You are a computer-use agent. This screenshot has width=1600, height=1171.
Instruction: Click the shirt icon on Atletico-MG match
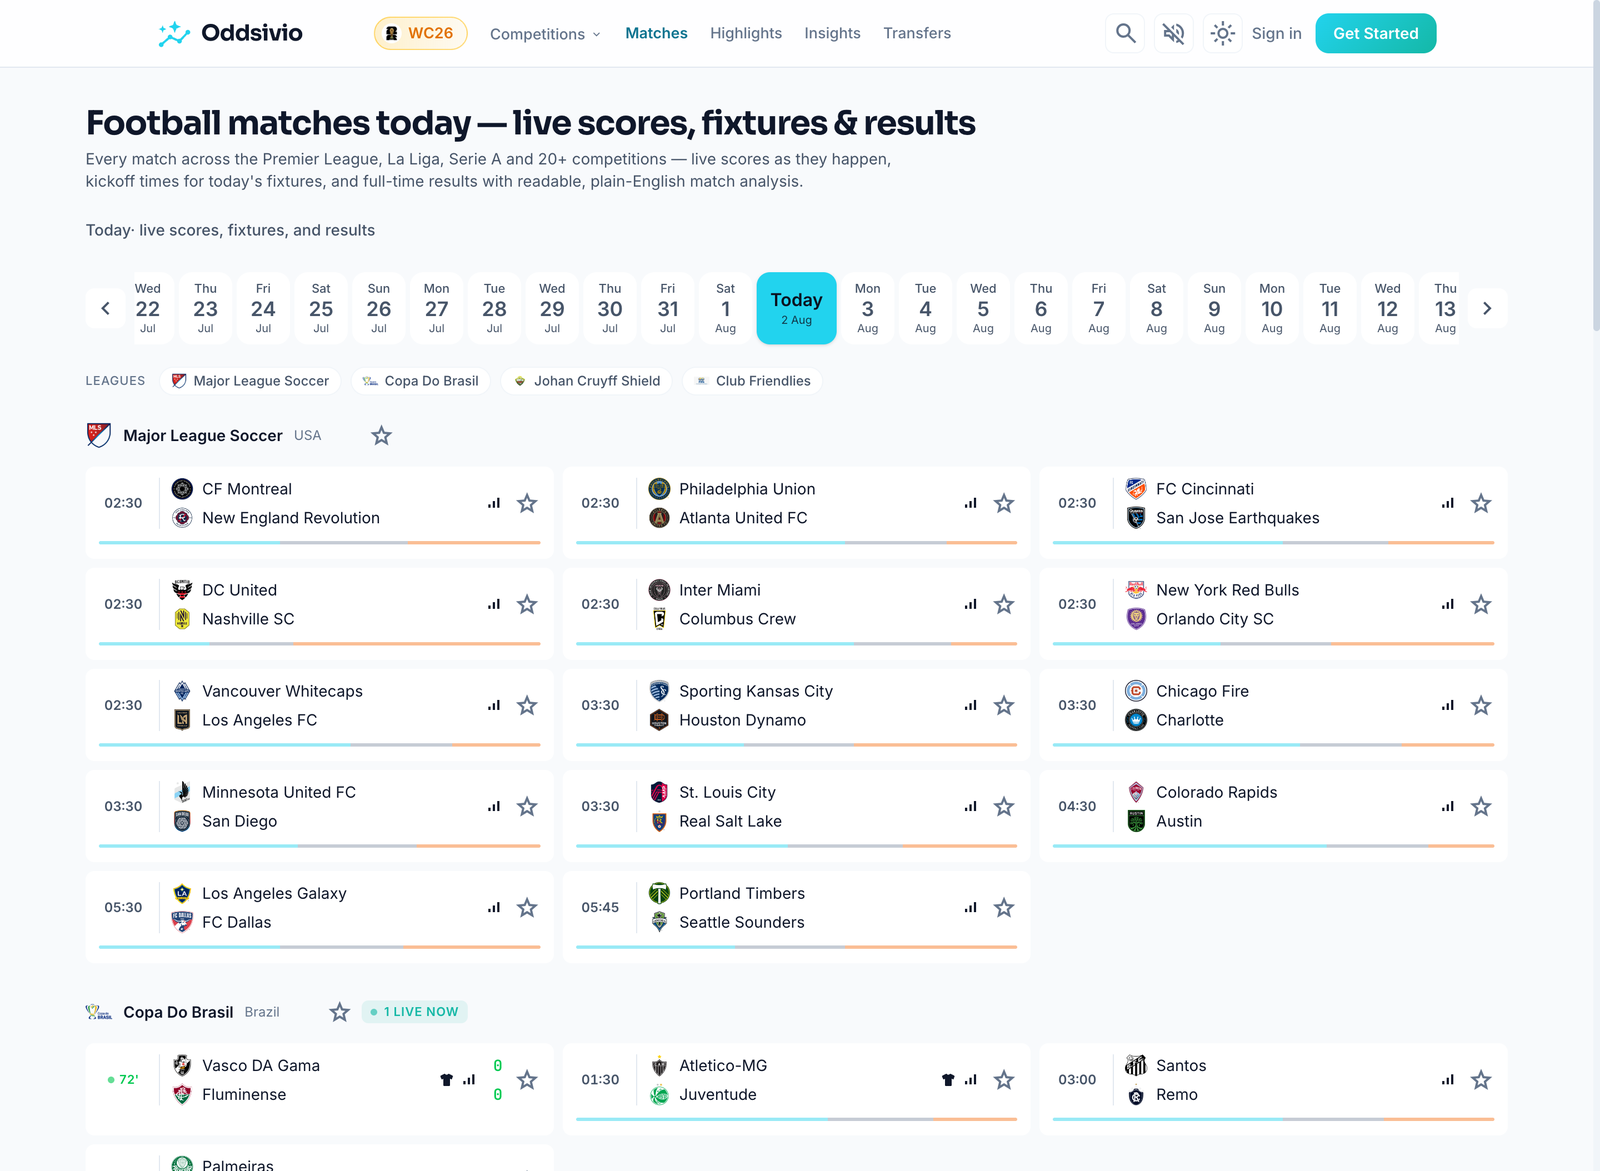(948, 1080)
